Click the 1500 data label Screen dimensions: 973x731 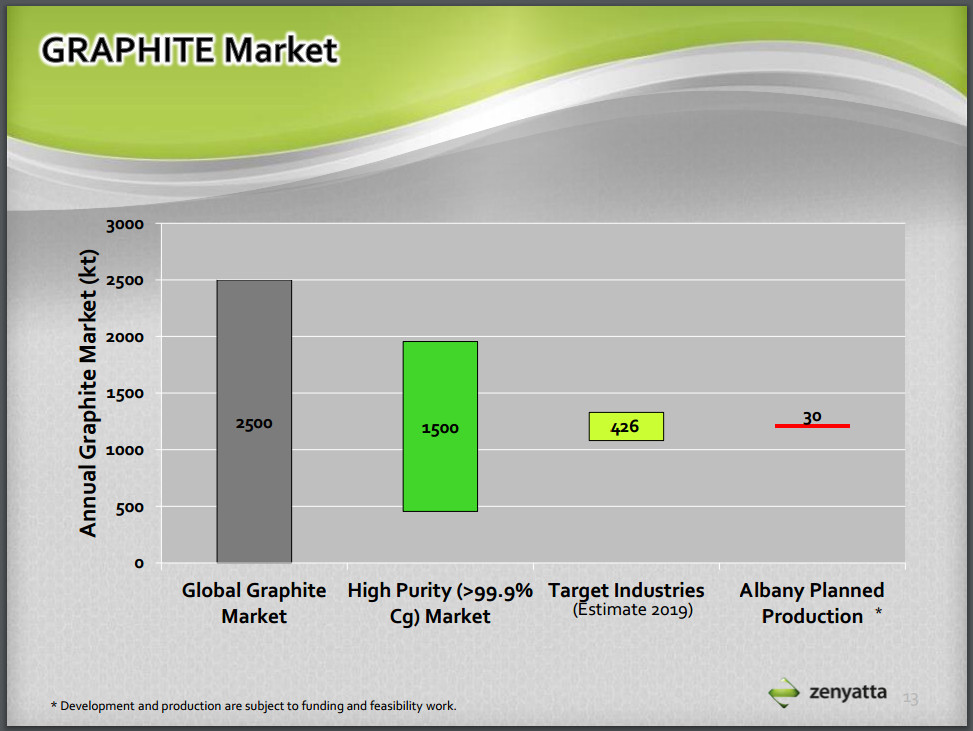440,428
